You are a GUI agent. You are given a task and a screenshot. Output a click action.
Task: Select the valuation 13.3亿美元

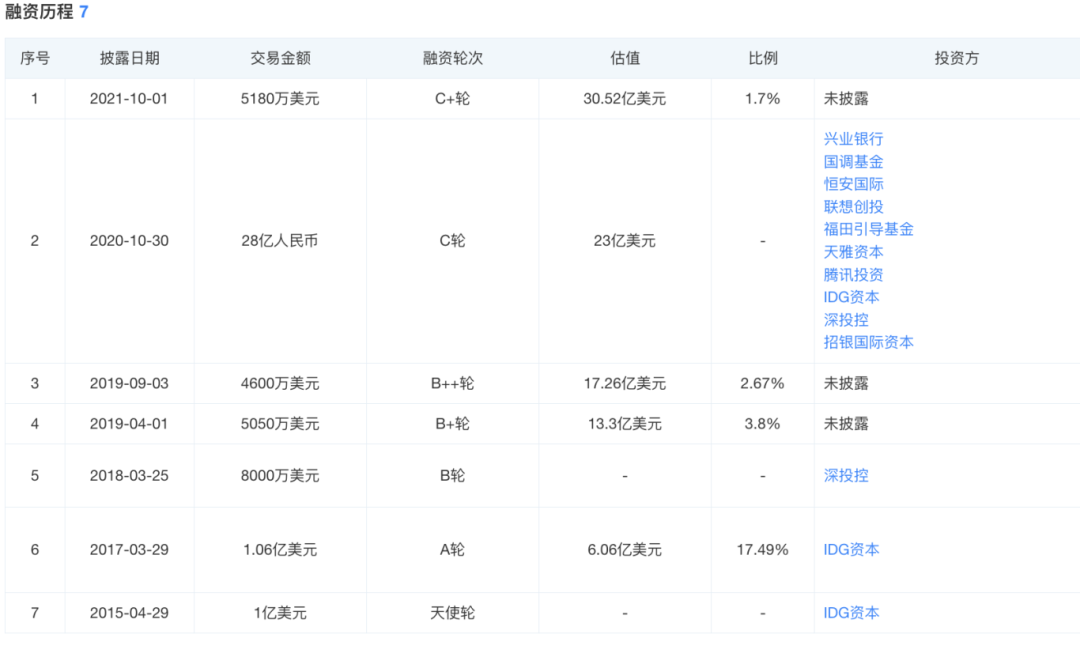[x=625, y=424]
